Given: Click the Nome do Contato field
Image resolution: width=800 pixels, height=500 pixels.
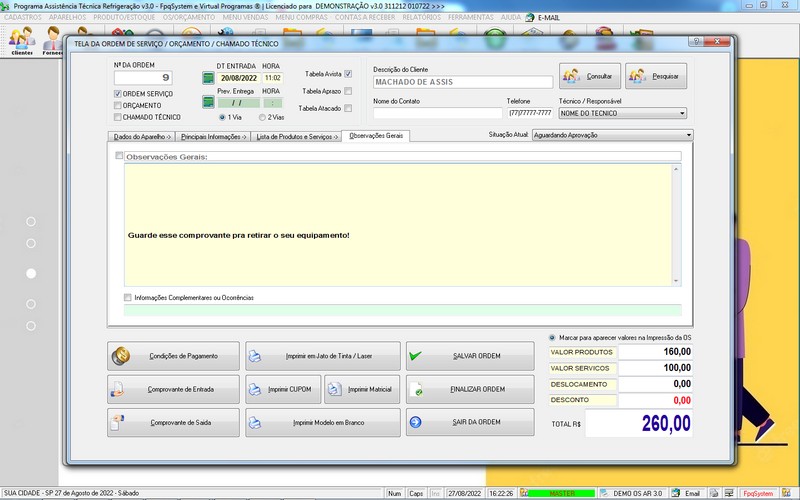Looking at the screenshot, I should [x=438, y=113].
